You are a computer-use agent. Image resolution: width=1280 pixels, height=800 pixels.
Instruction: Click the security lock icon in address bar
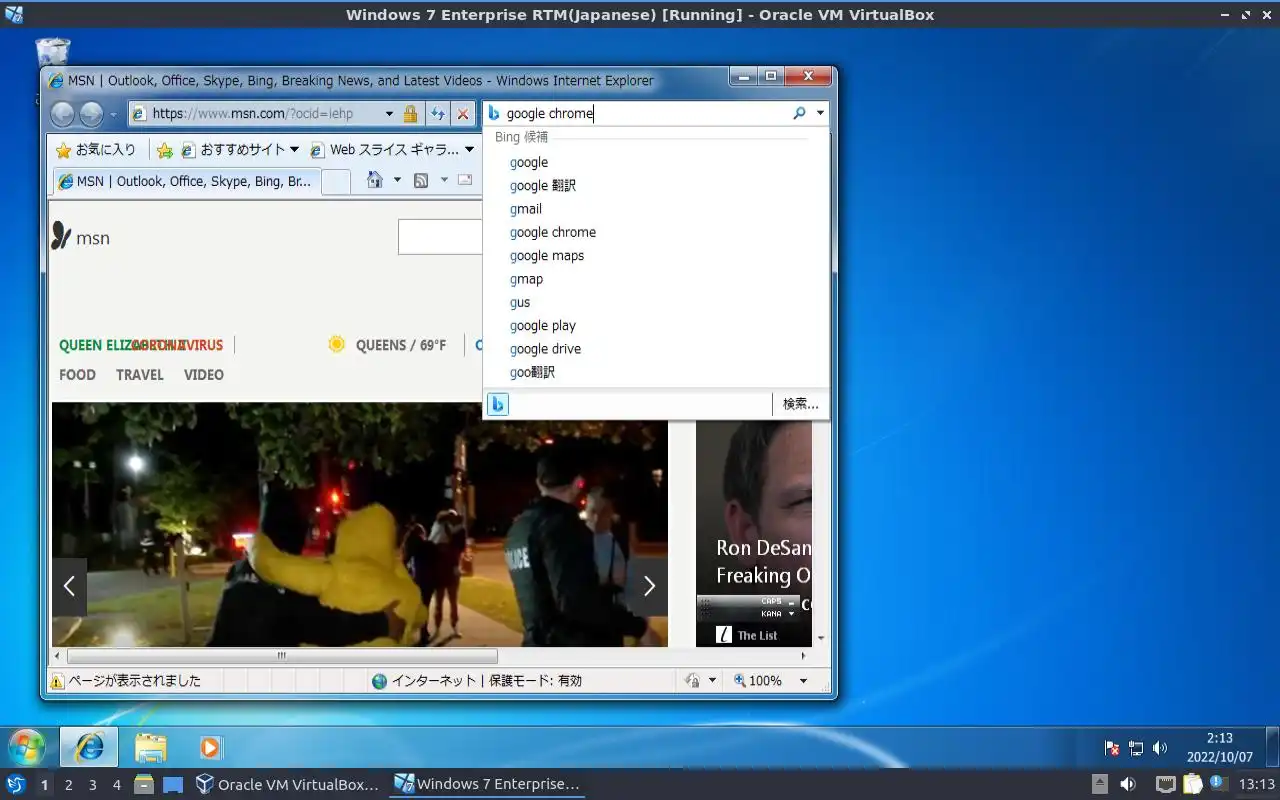(410, 114)
